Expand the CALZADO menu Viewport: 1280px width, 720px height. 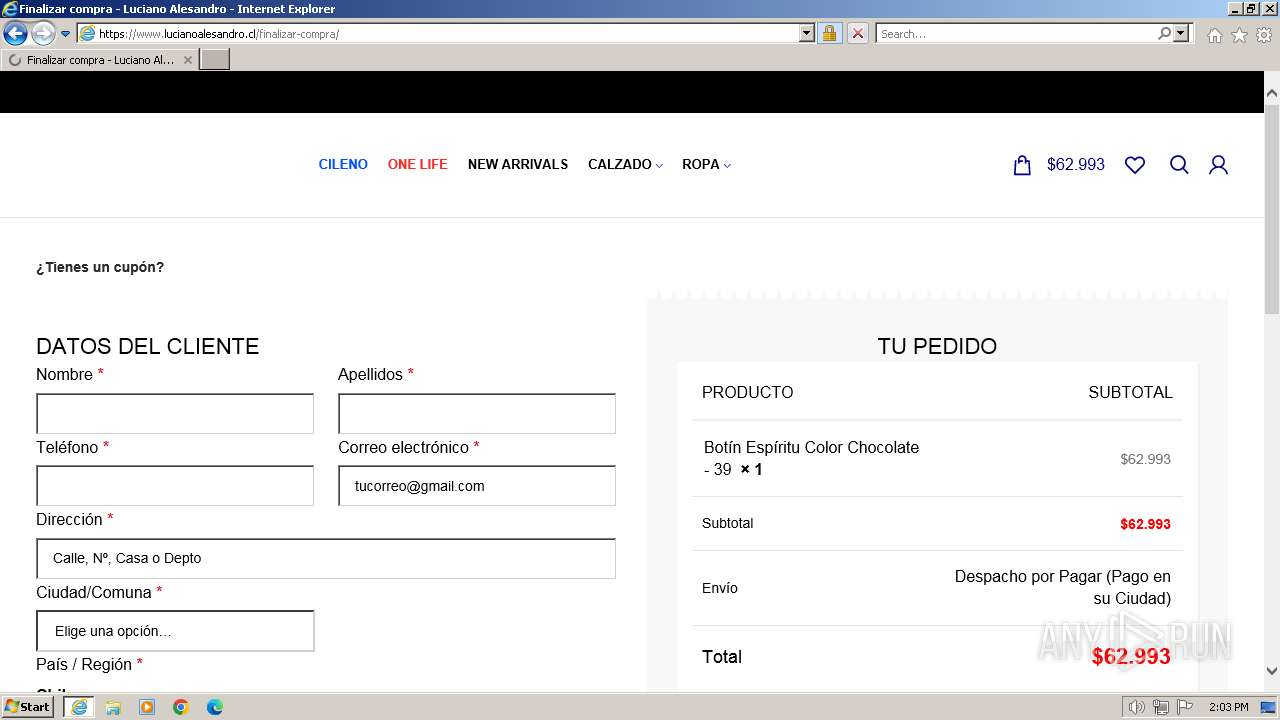click(x=625, y=165)
